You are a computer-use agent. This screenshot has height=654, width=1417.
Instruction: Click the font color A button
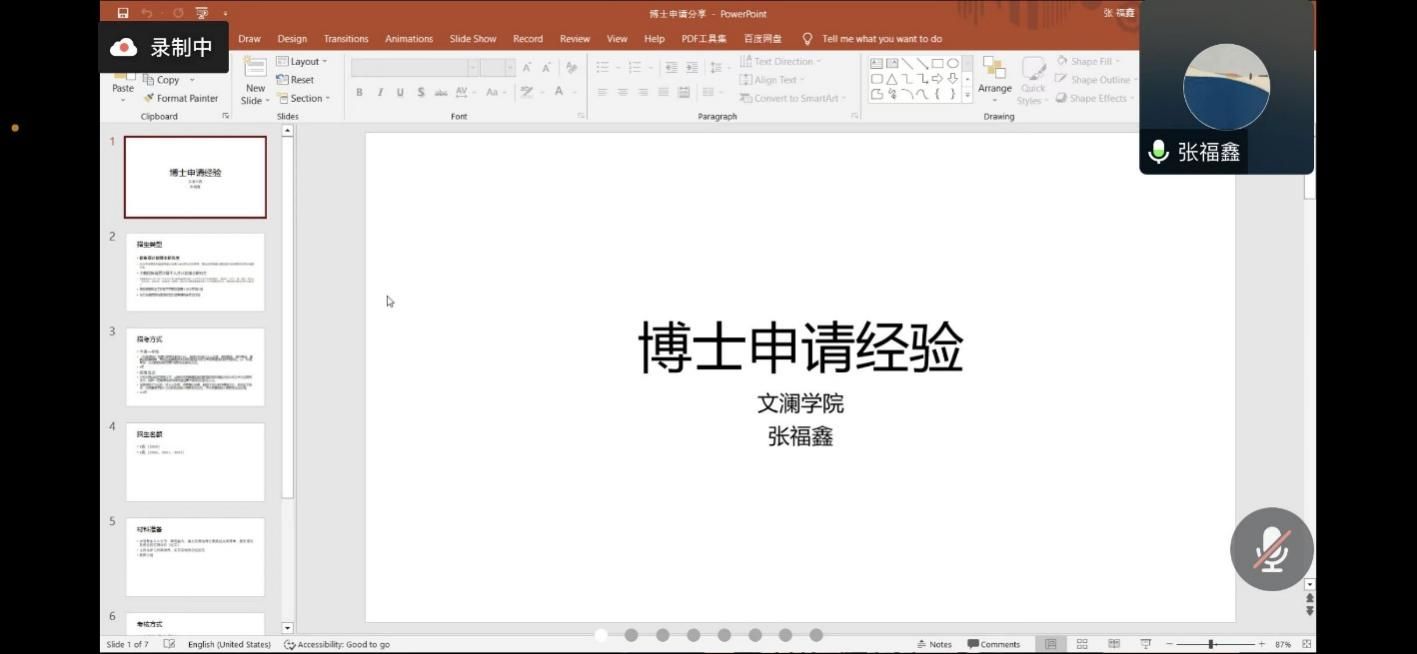tap(559, 92)
